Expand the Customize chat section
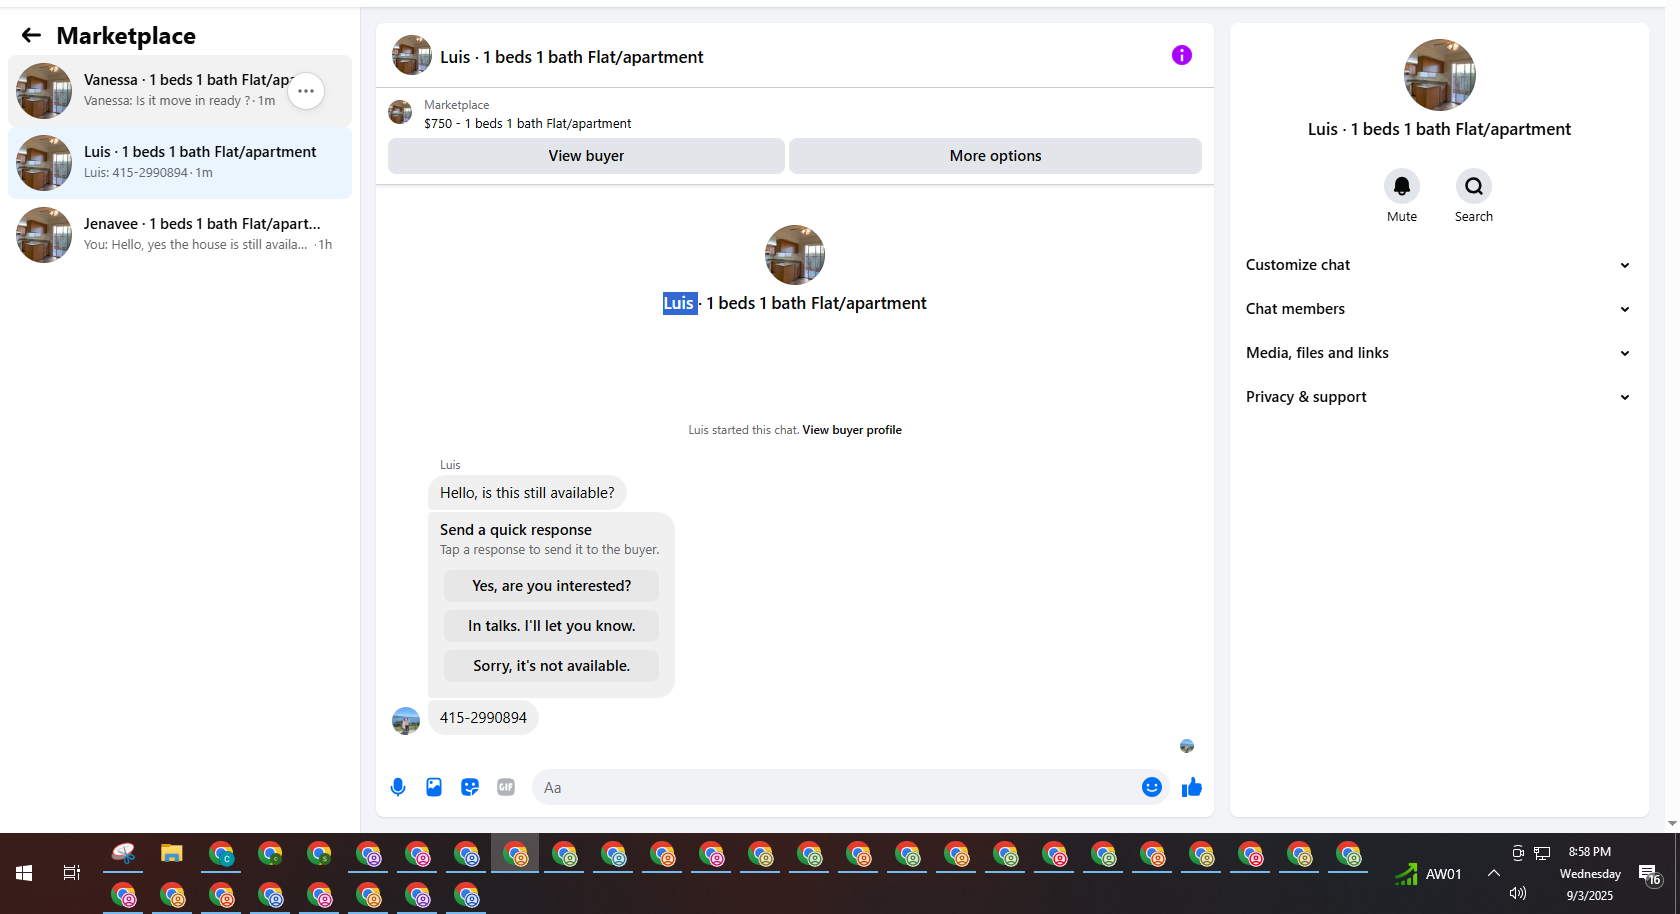Viewport: 1680px width, 914px height. 1439,265
